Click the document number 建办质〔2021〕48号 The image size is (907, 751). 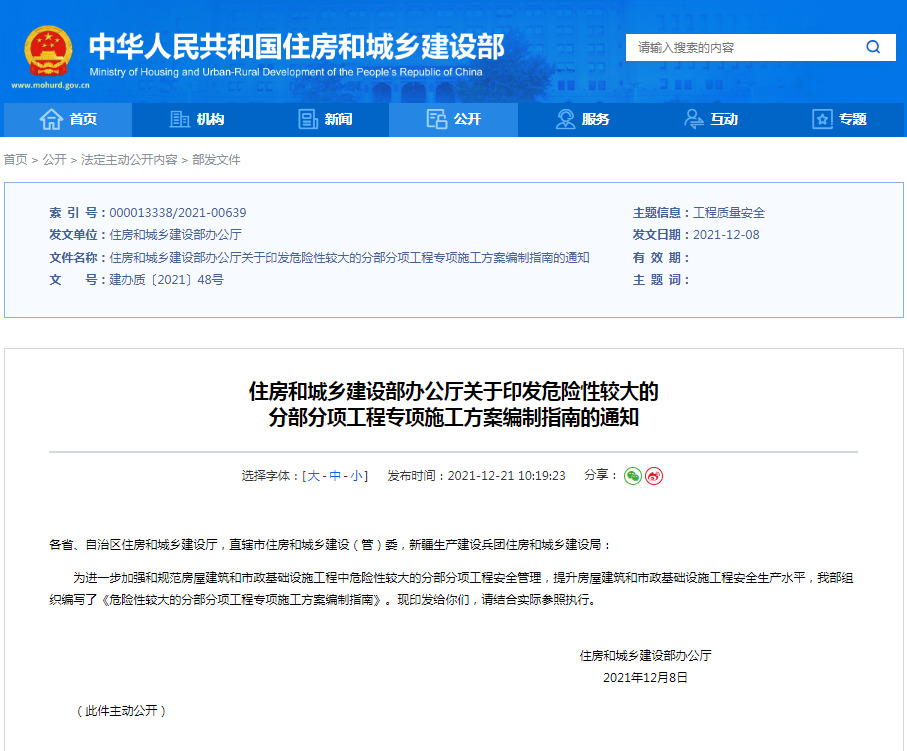point(167,280)
